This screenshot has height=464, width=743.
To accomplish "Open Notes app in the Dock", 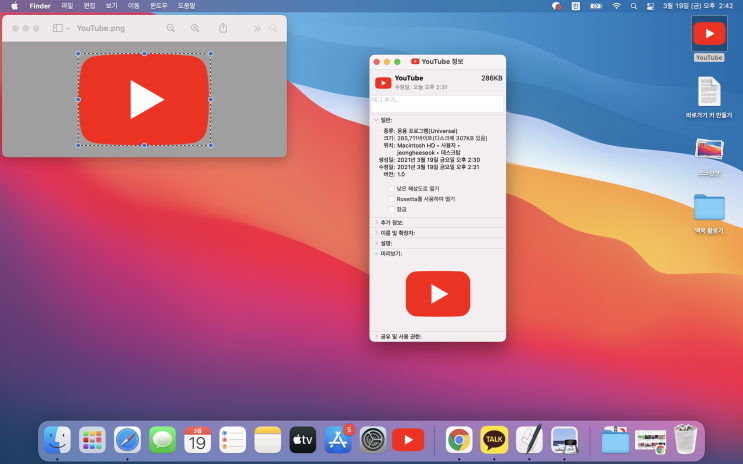I will click(x=267, y=440).
